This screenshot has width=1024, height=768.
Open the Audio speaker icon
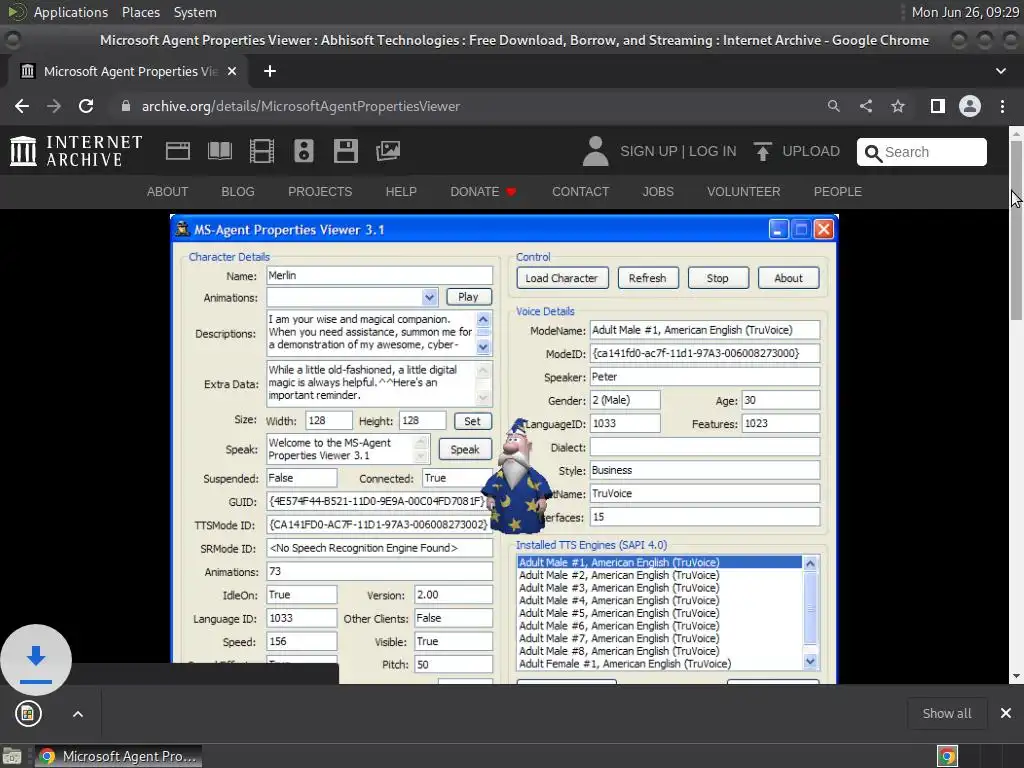(304, 151)
